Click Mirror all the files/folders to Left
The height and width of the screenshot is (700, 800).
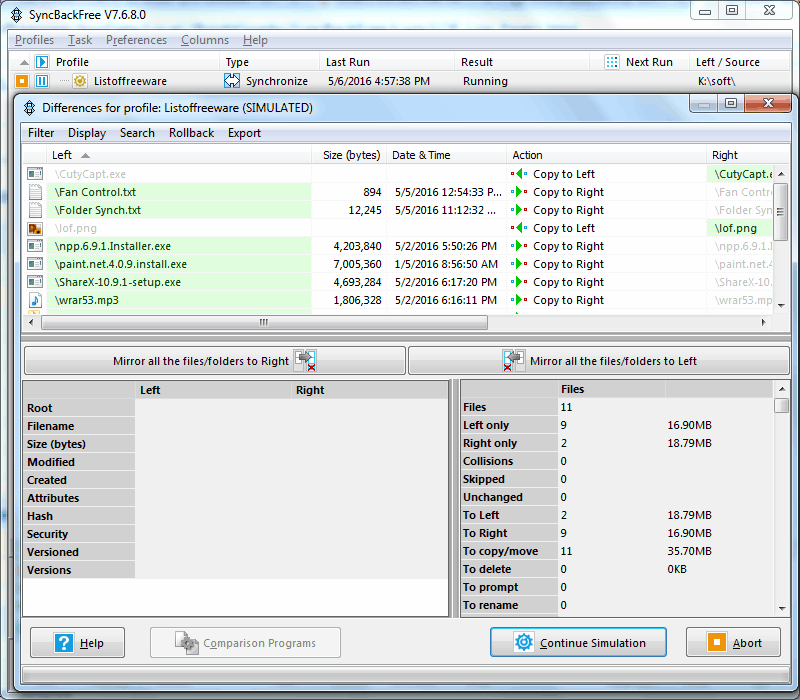[x=599, y=361]
